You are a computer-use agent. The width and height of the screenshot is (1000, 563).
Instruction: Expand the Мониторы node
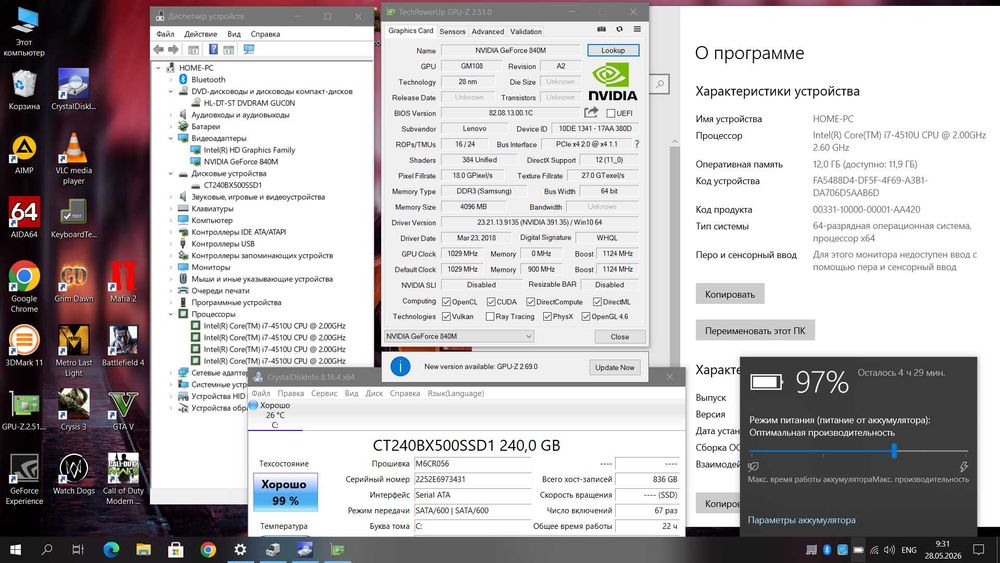[x=171, y=267]
